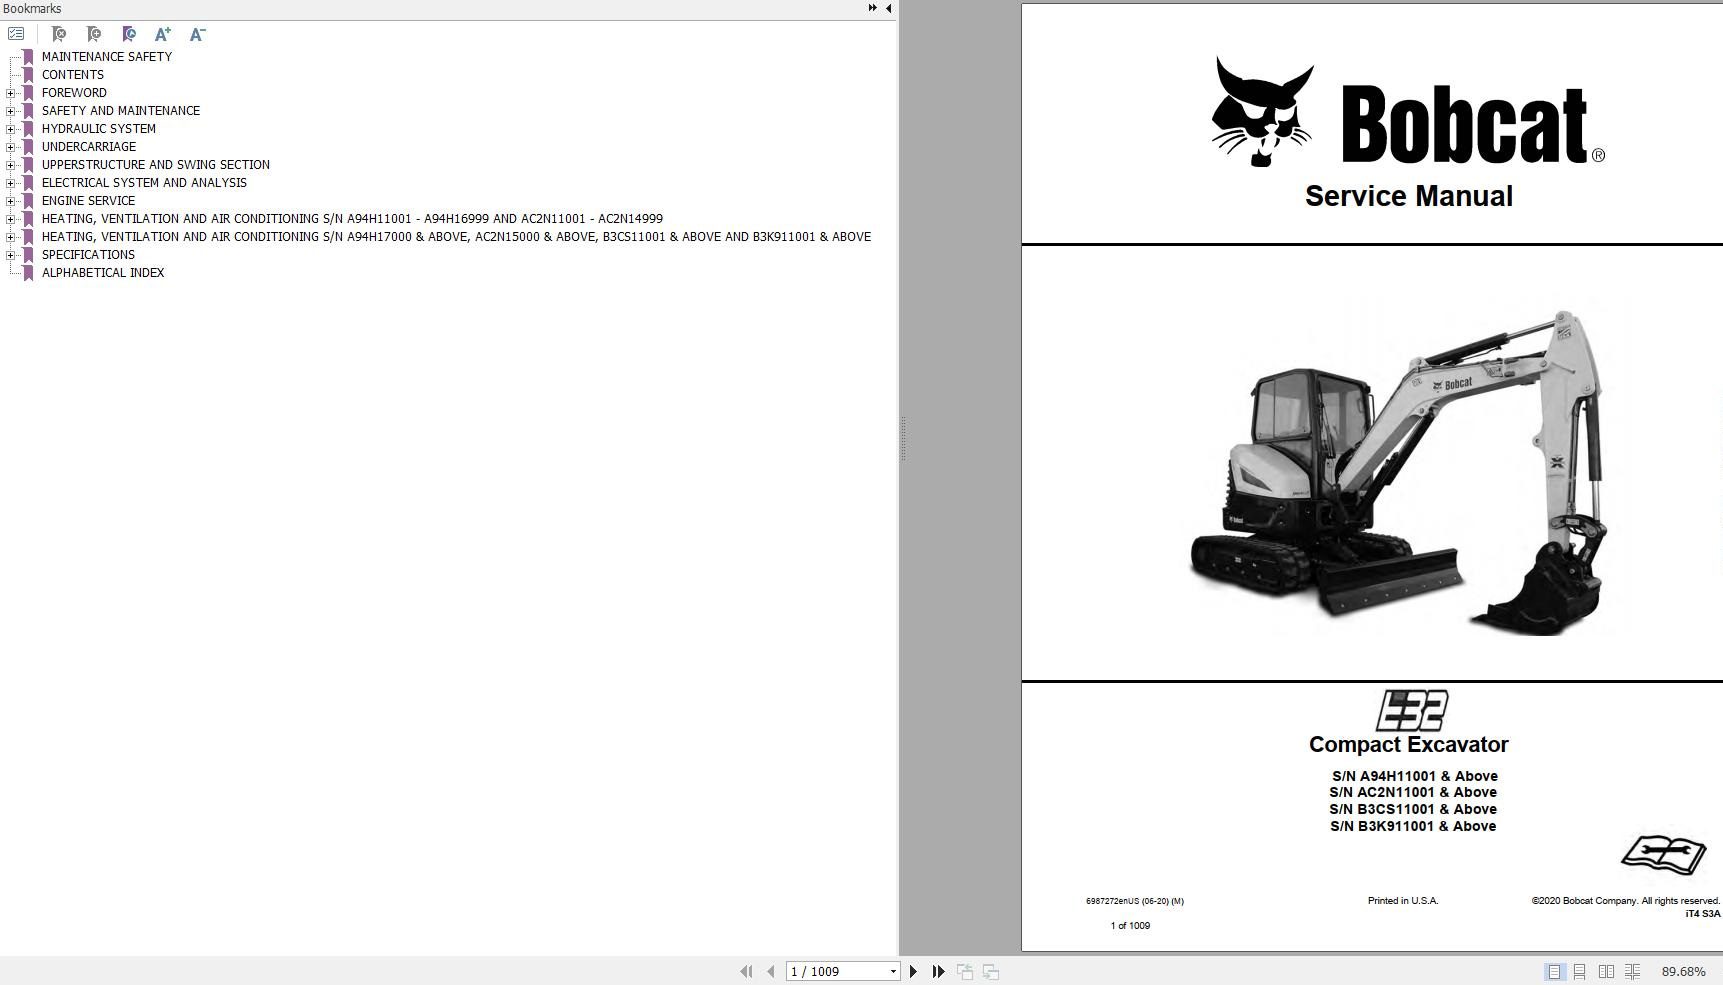Click the previous view icon
This screenshot has width=1723, height=985.
point(965,971)
